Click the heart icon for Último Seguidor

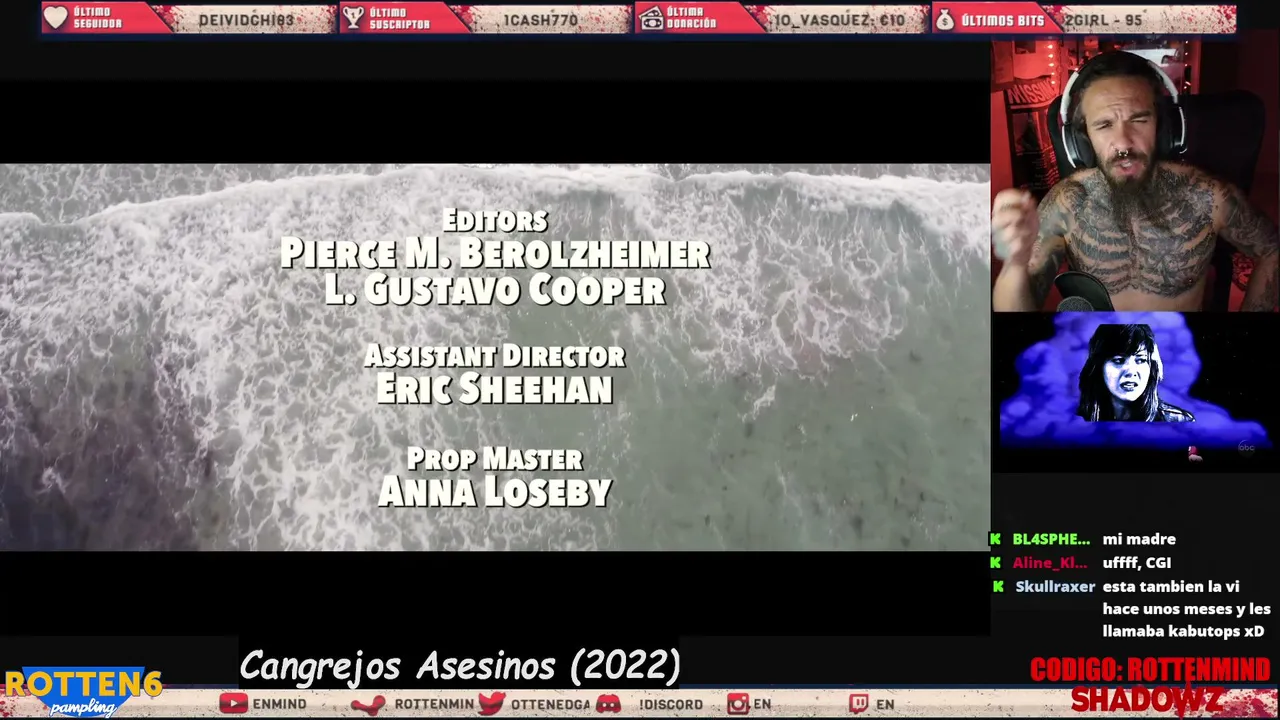(56, 18)
